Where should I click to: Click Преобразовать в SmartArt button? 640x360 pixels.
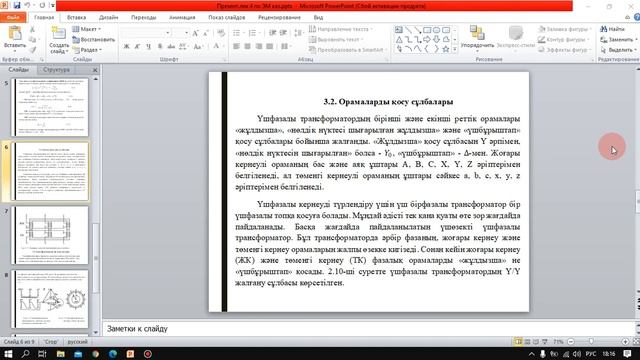point(347,50)
